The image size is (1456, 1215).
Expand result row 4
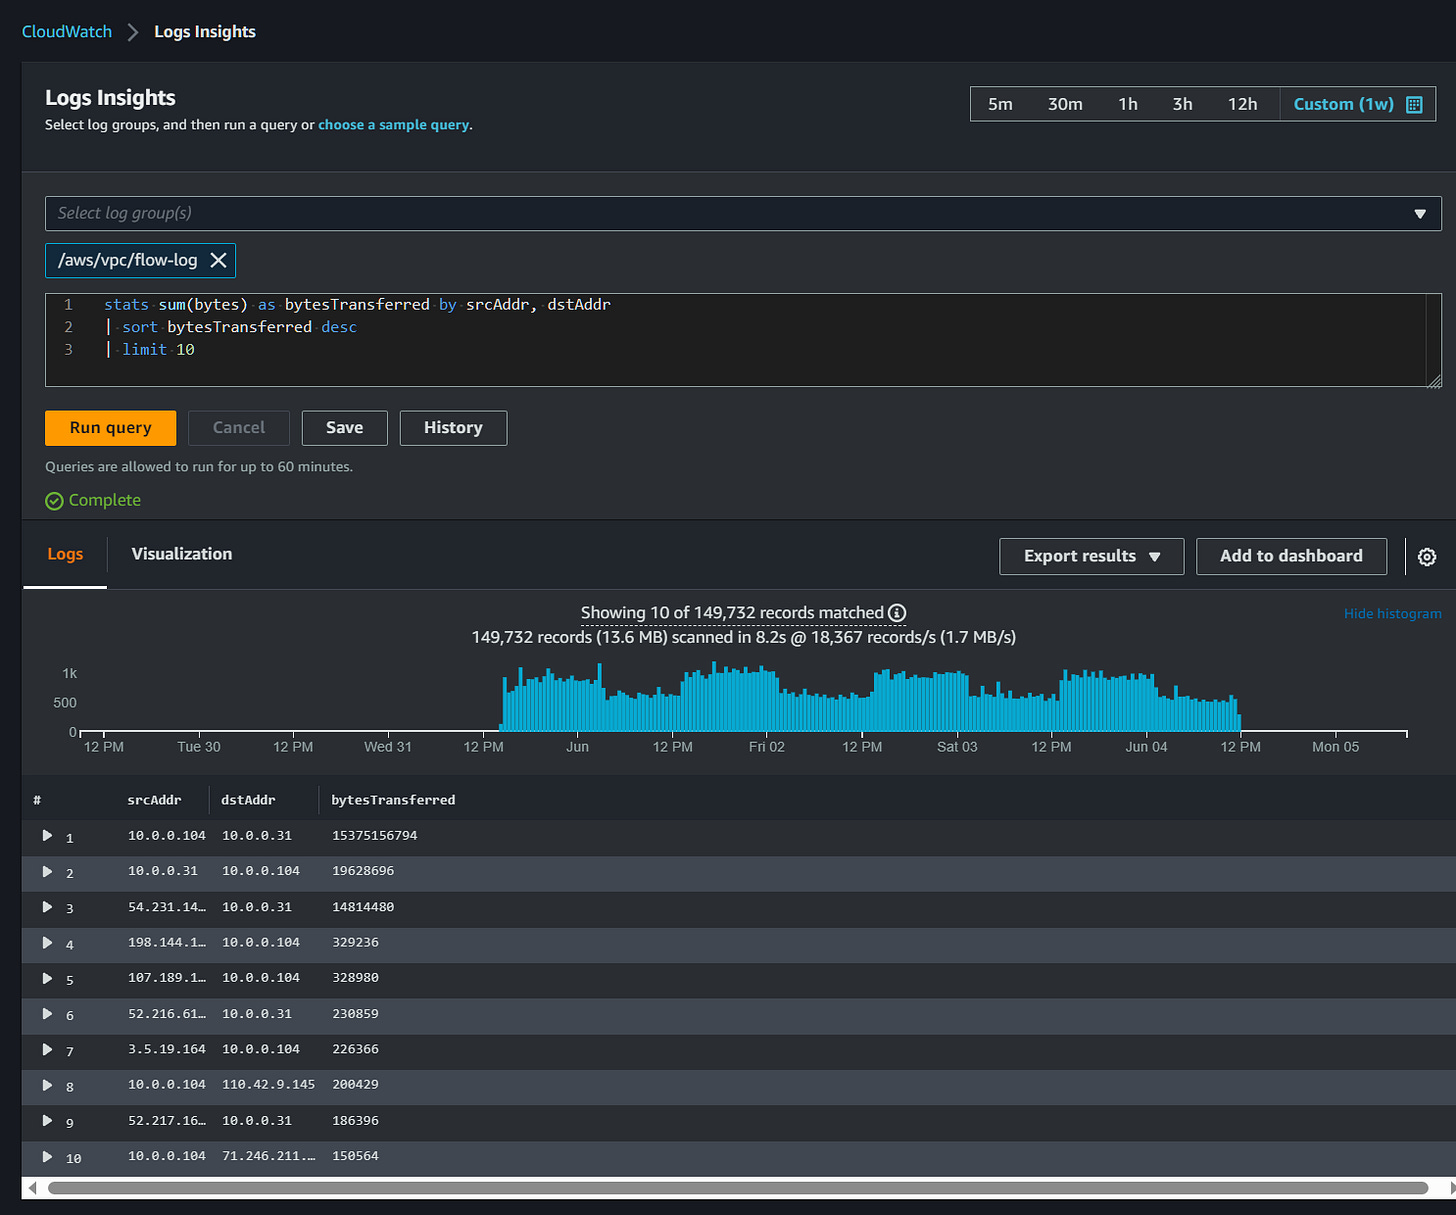(x=47, y=942)
